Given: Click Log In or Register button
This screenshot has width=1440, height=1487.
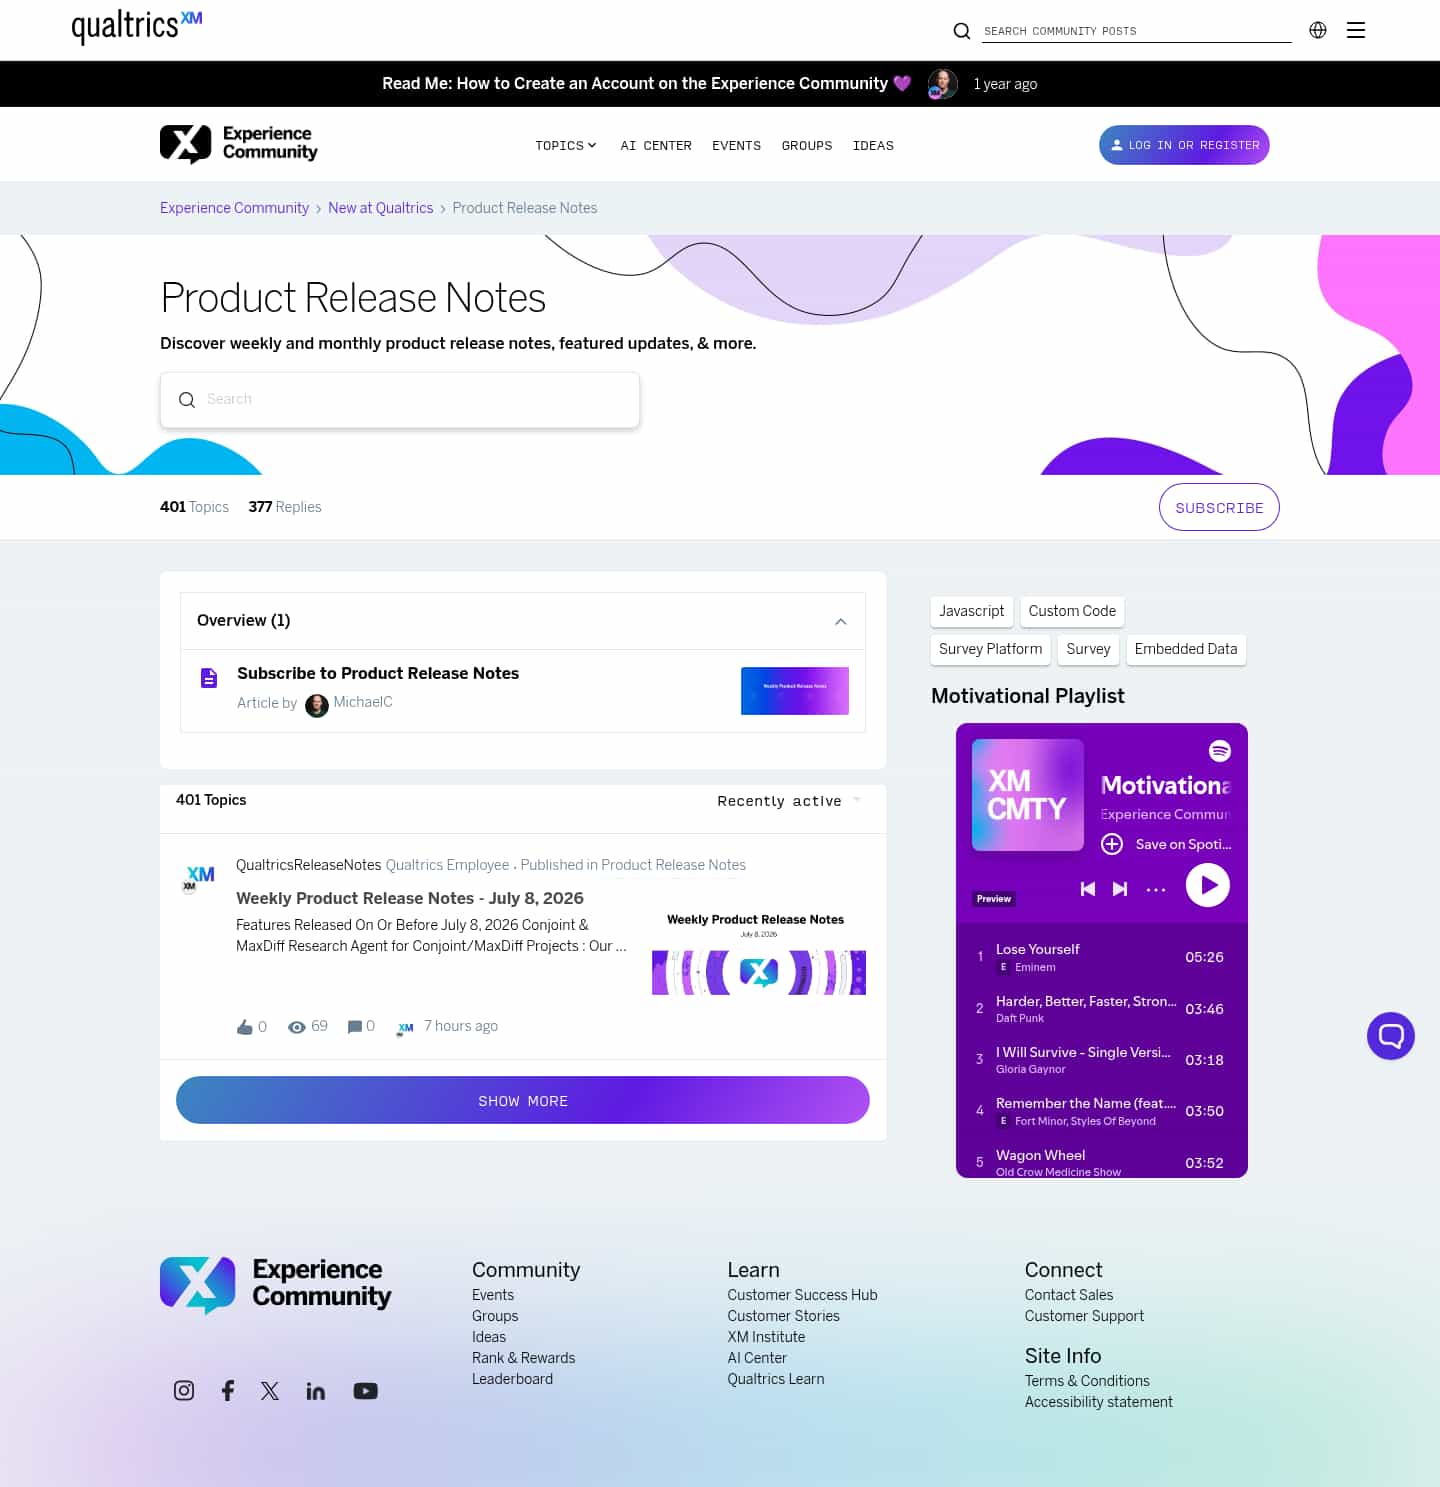Looking at the screenshot, I should [x=1184, y=145].
